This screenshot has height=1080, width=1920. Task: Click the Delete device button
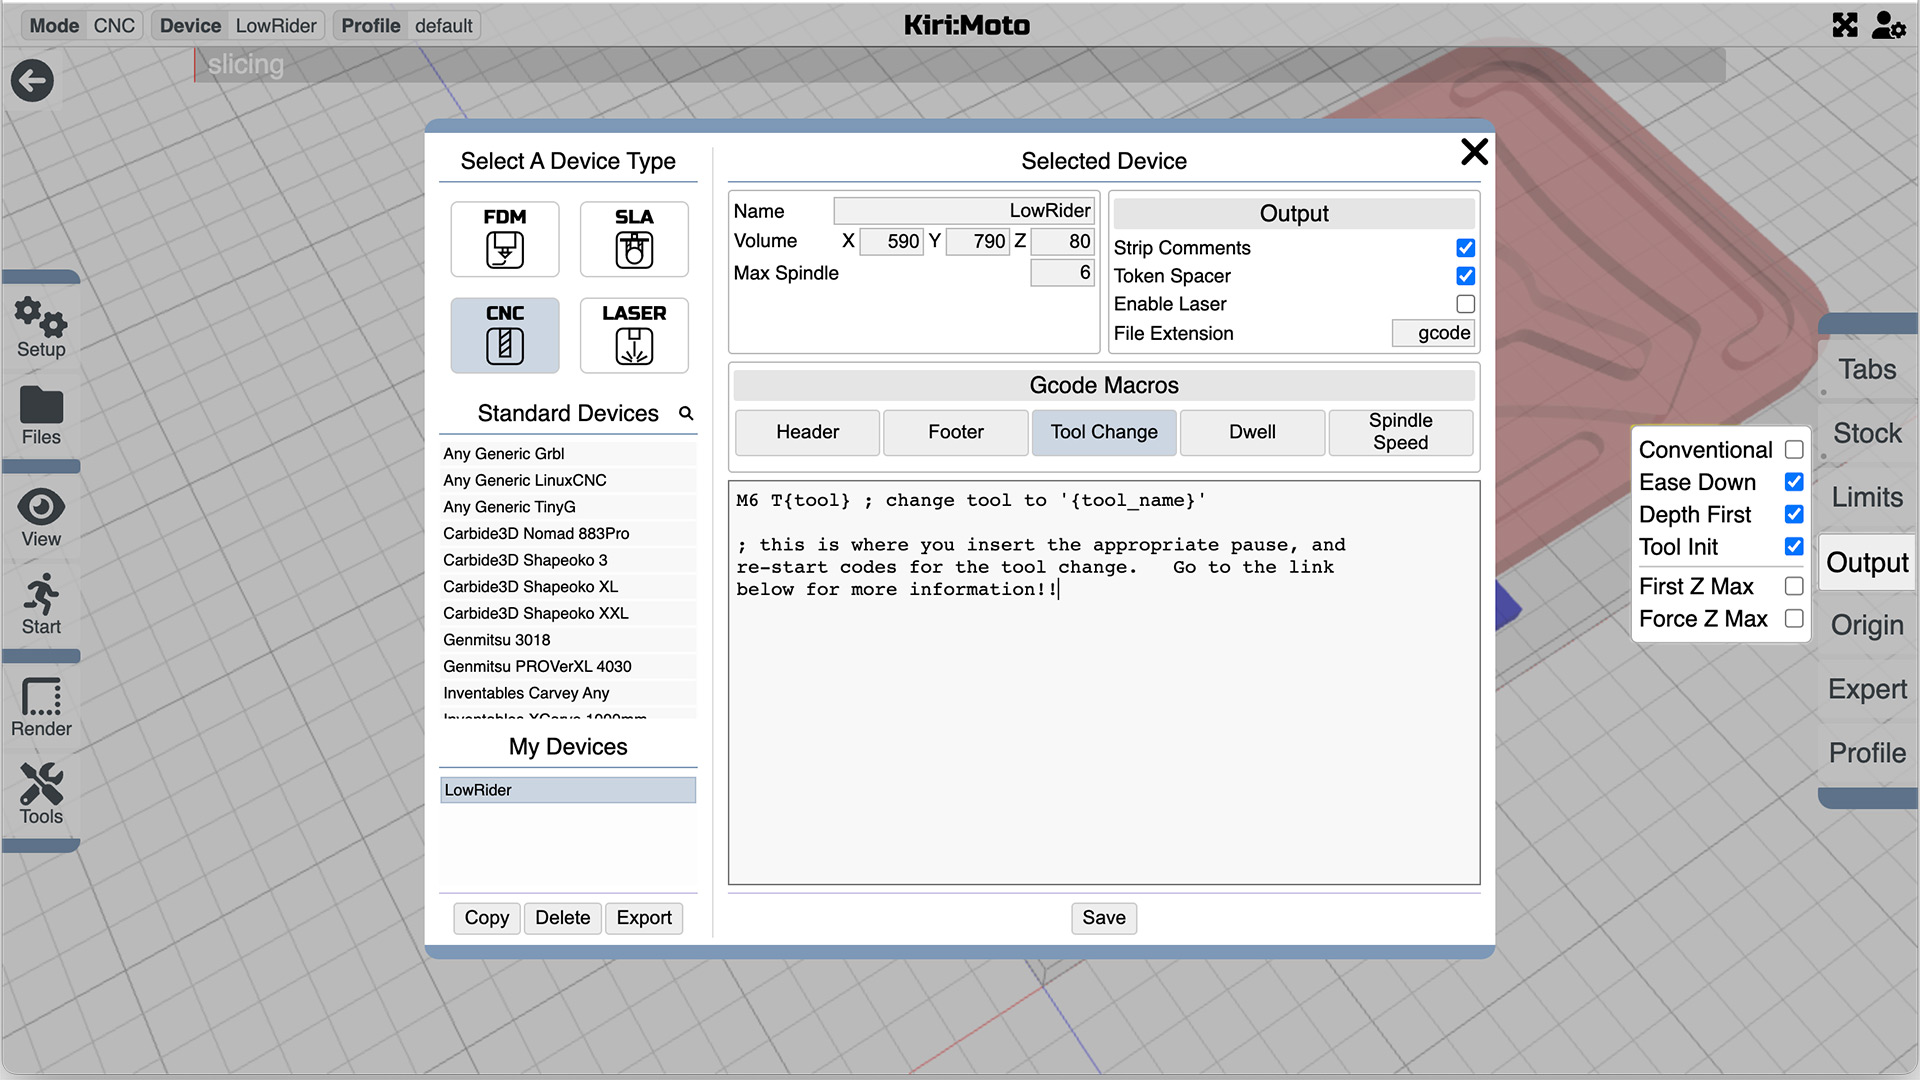pos(562,918)
